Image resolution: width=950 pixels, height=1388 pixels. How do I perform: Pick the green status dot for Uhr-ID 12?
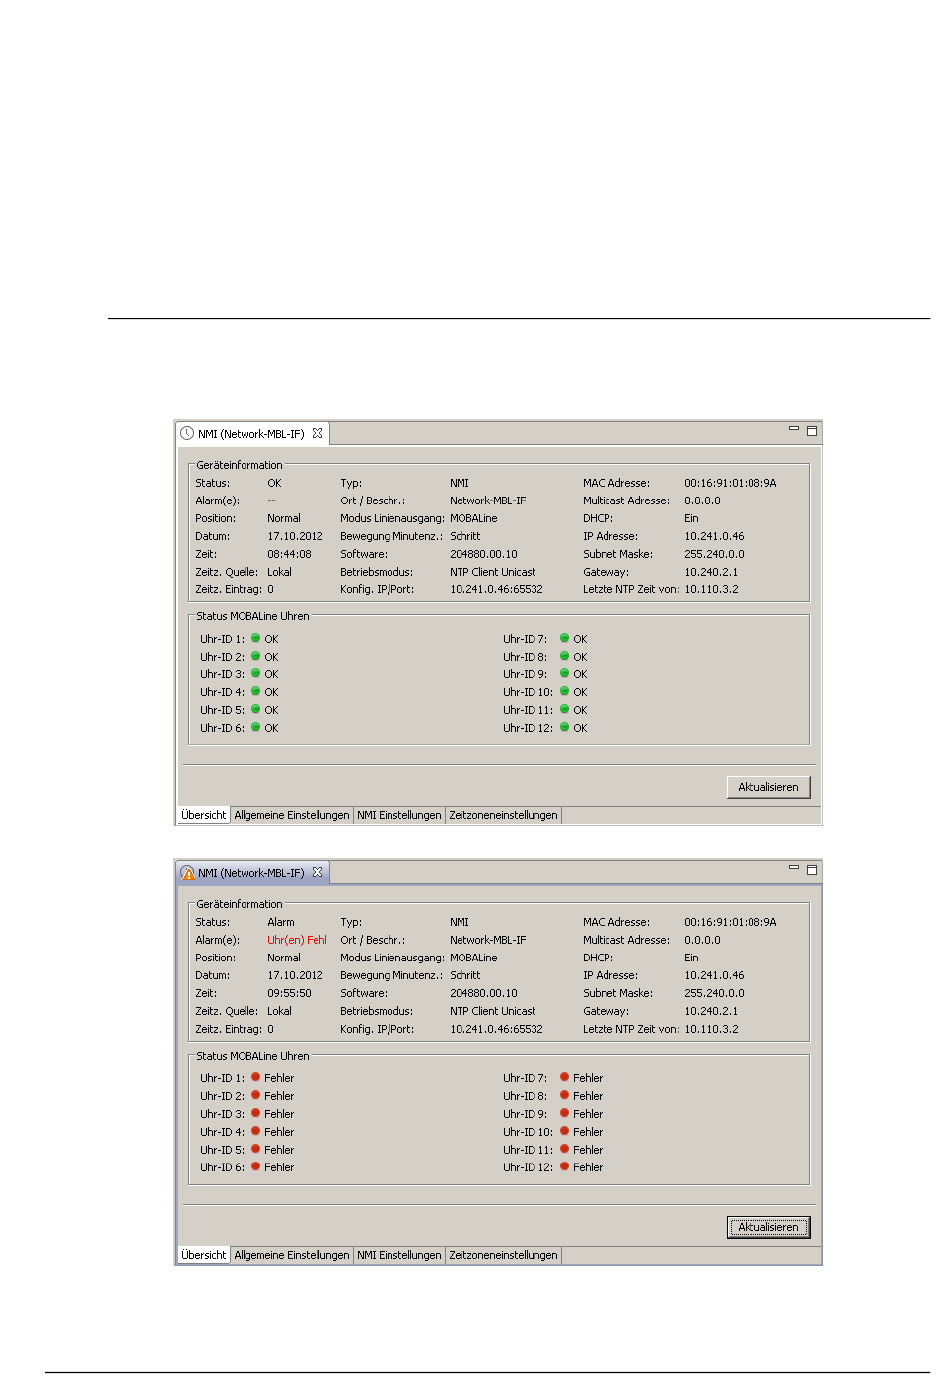click(565, 727)
